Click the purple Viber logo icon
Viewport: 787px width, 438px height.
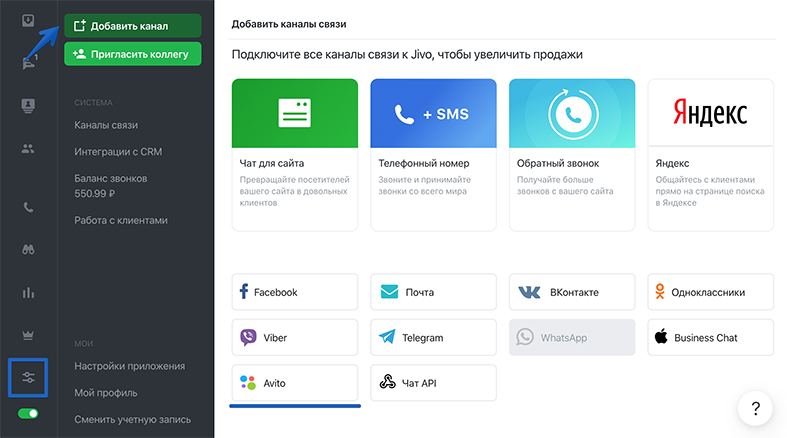click(248, 337)
